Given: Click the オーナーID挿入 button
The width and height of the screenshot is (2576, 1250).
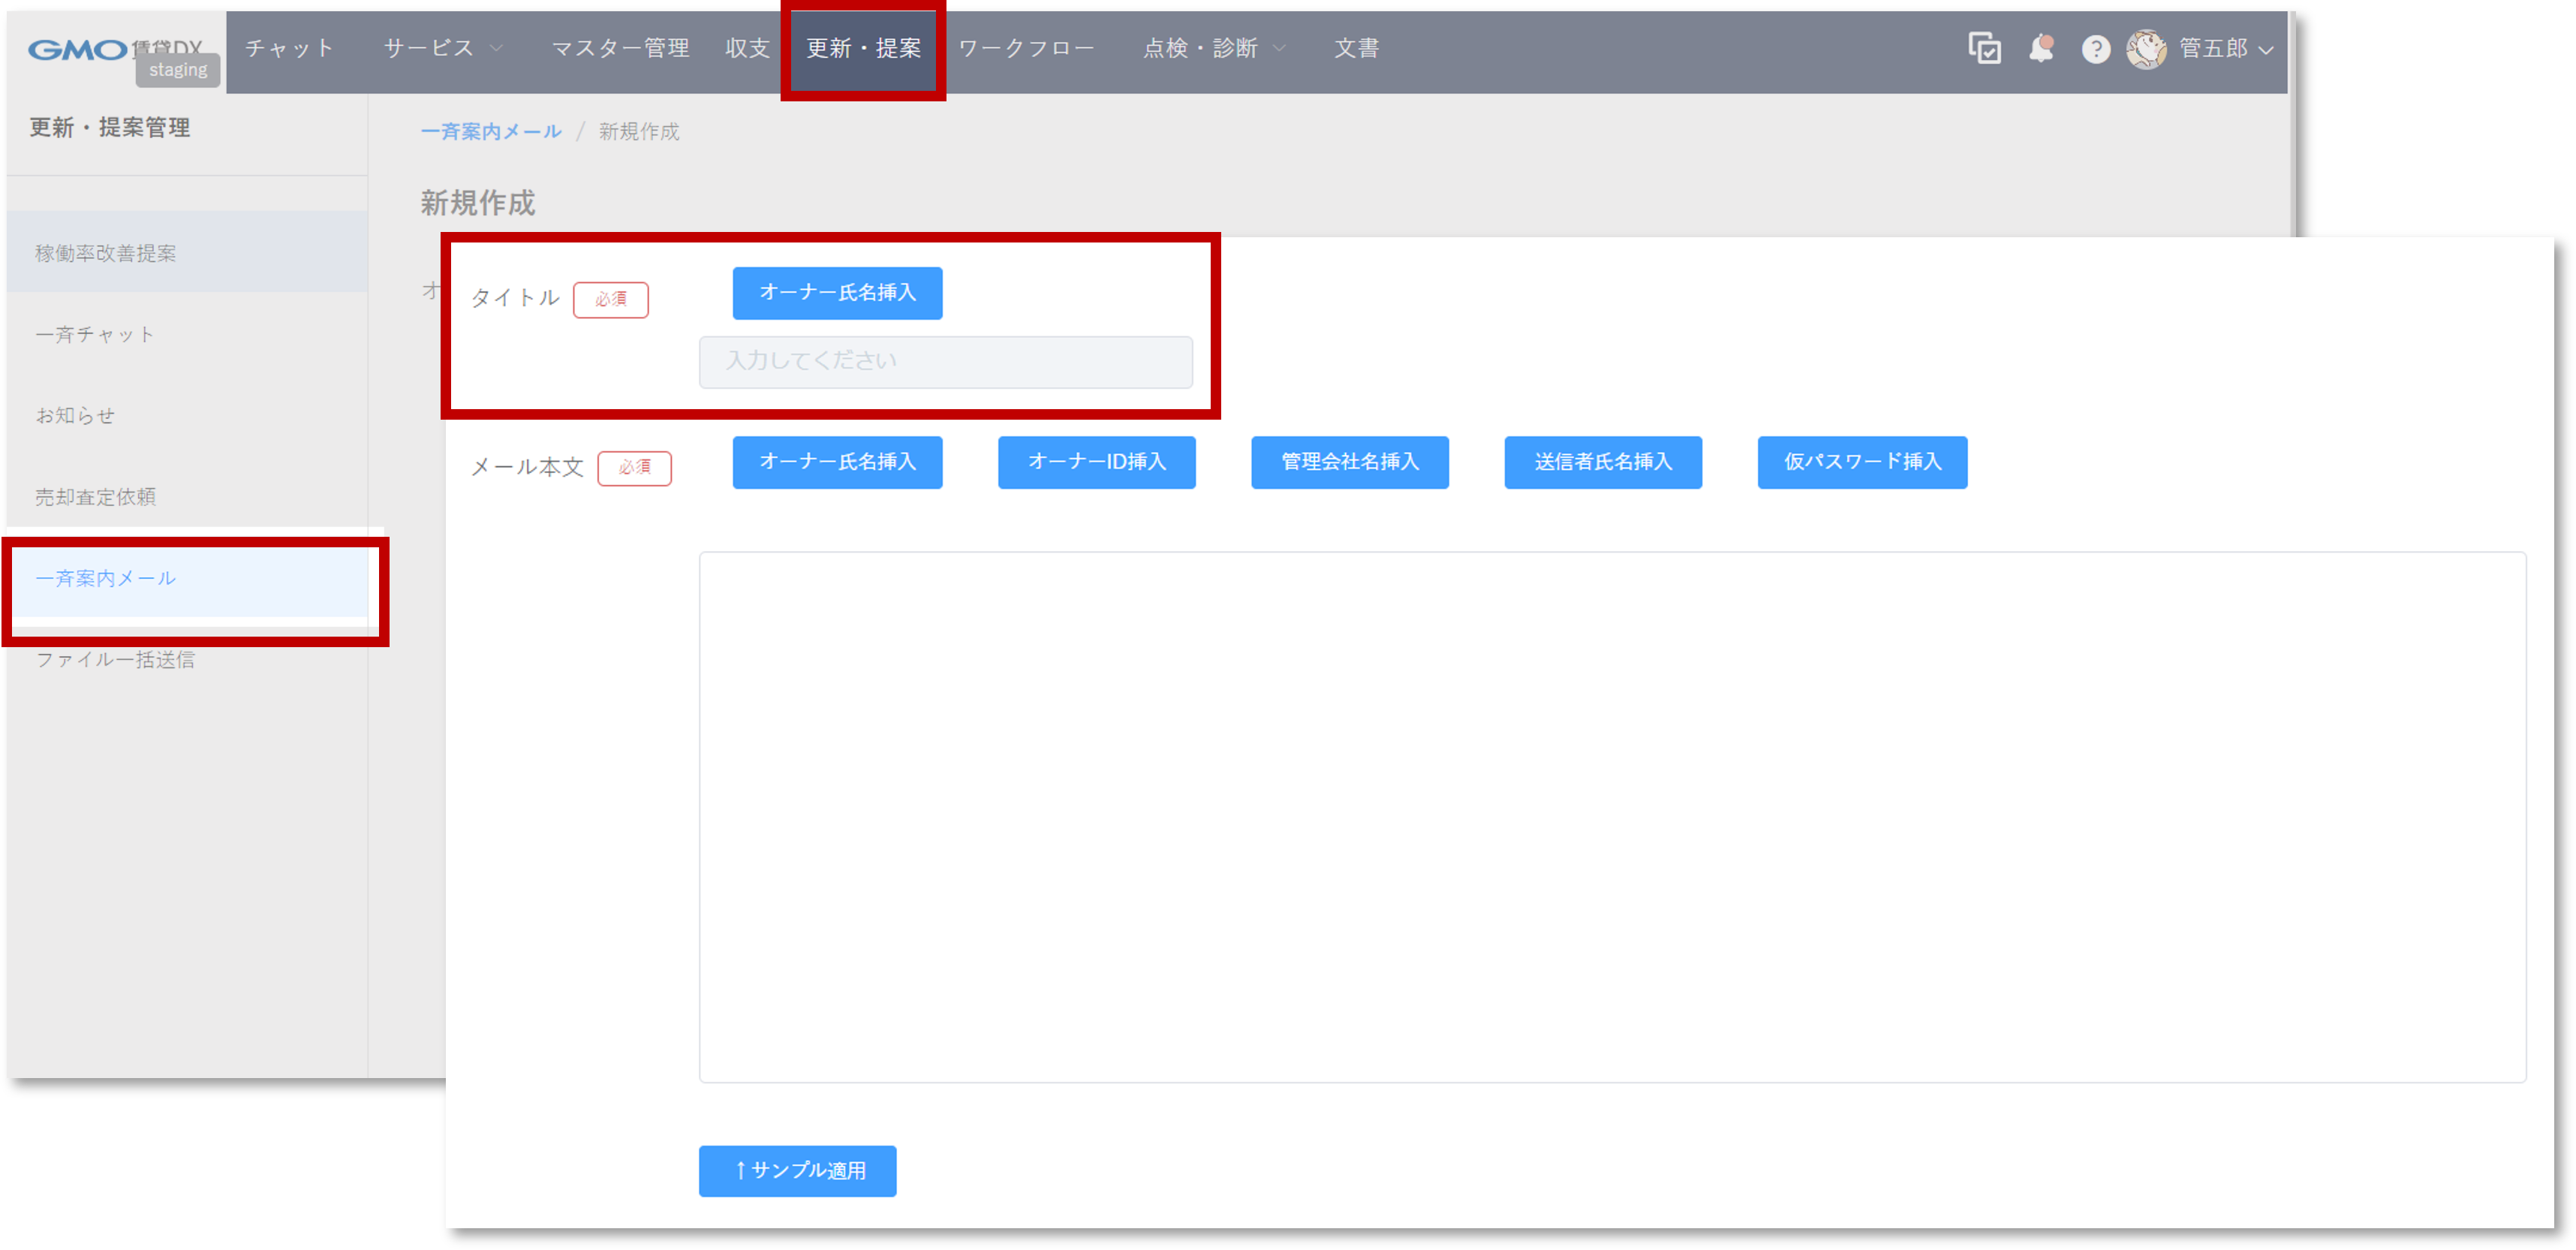Looking at the screenshot, I should tap(1096, 462).
